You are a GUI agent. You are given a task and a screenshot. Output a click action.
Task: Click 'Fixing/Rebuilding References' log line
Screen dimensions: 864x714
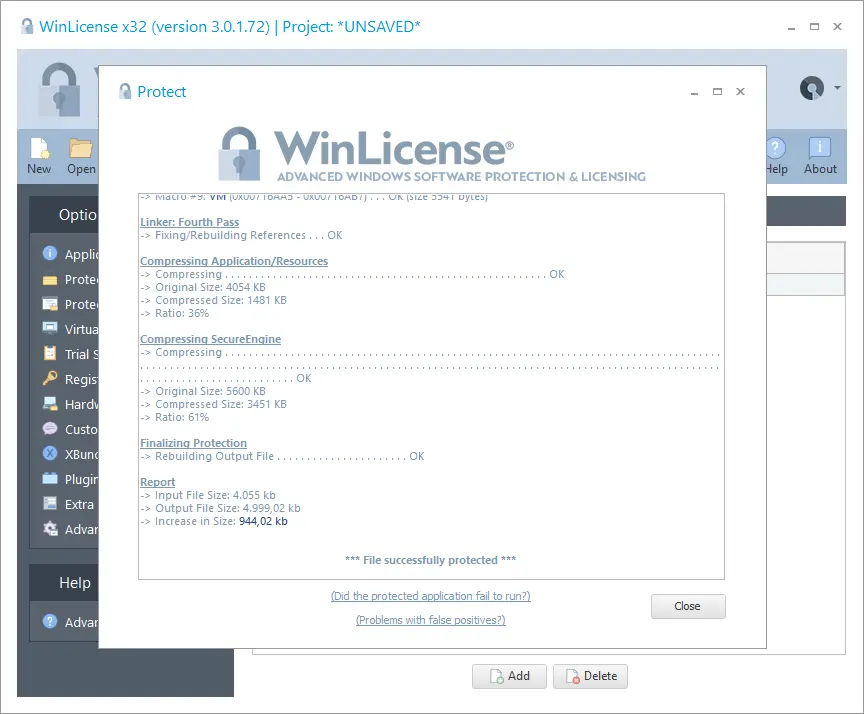(x=241, y=235)
